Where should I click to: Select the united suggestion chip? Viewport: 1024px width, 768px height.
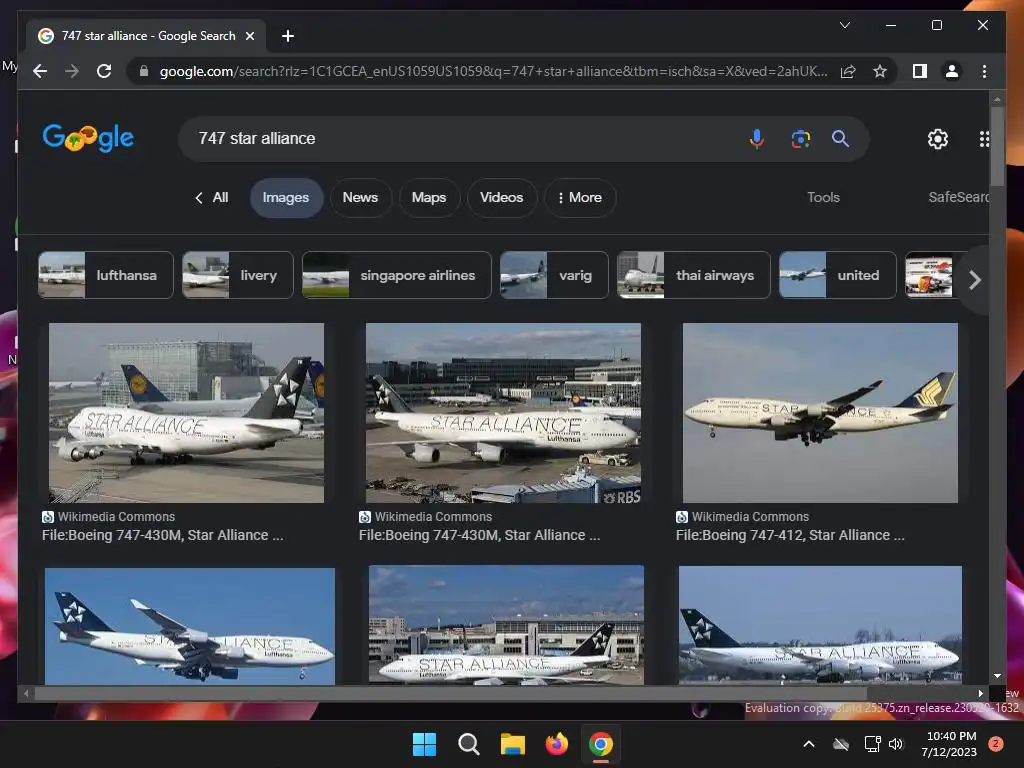tap(838, 275)
